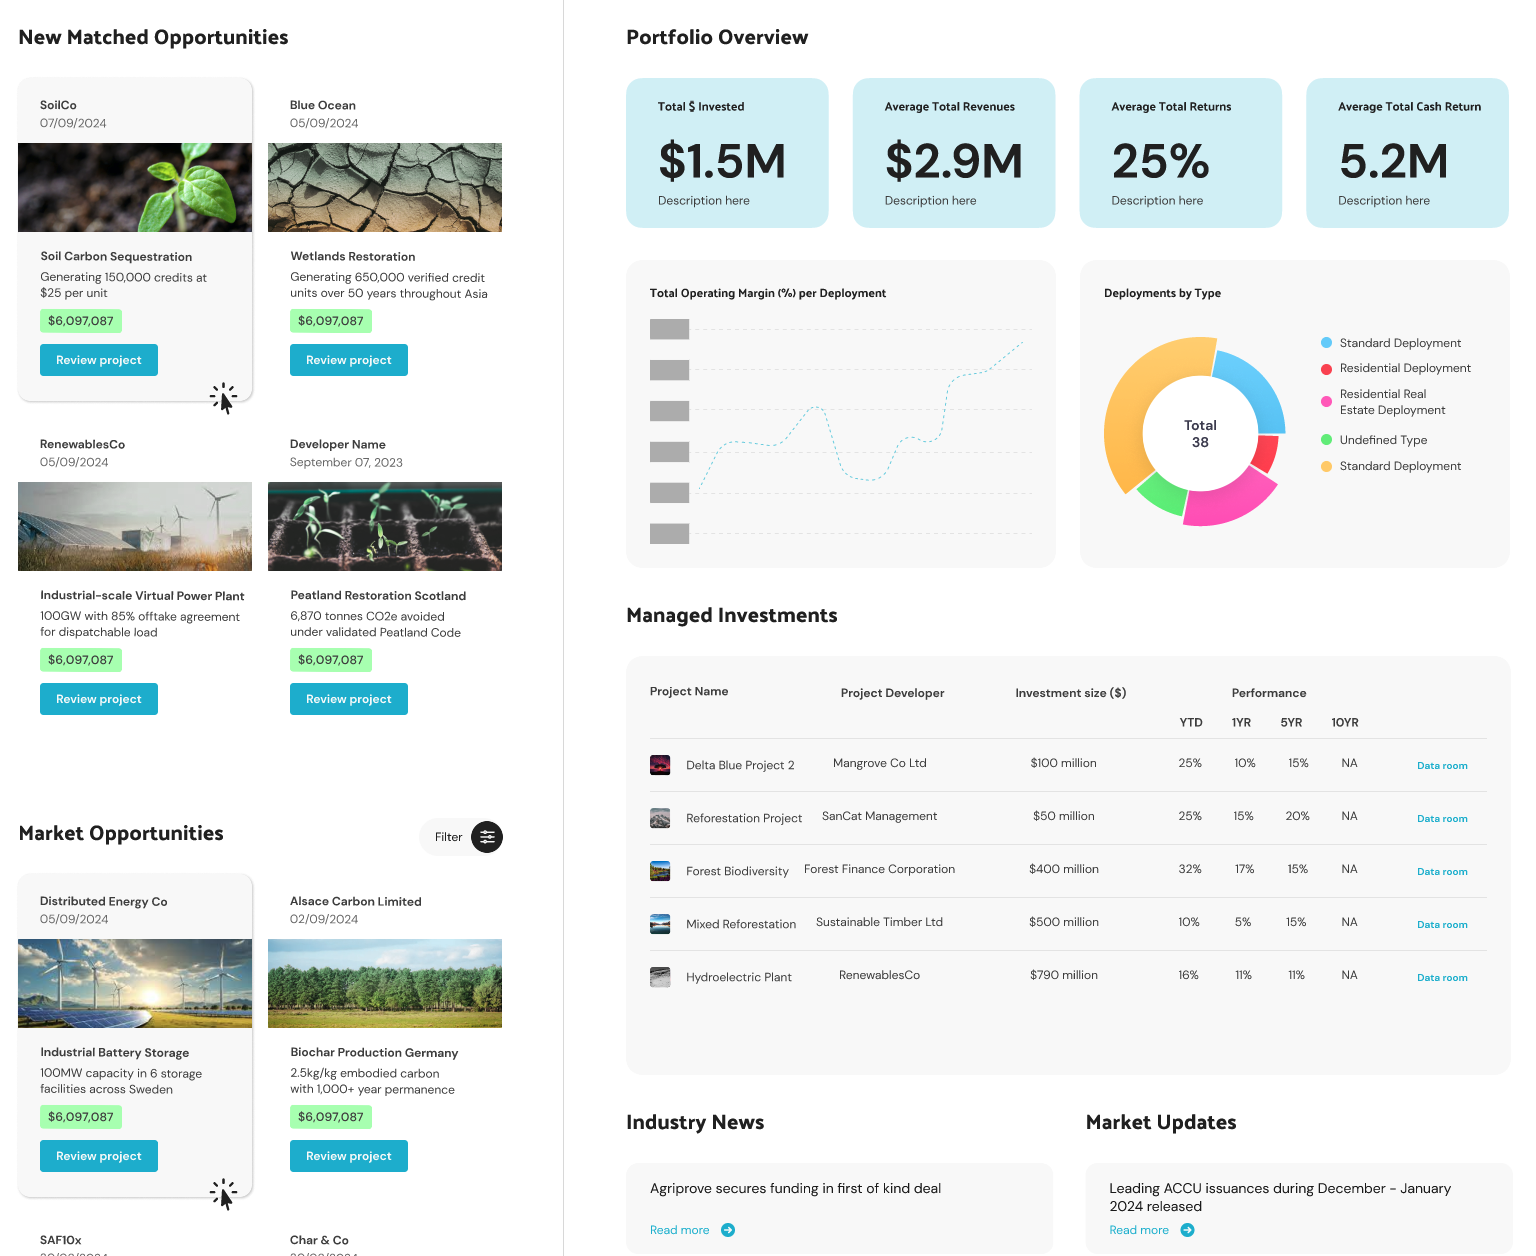Review project for Biochar Production Germany
This screenshot has width=1536, height=1256.
pyautogui.click(x=349, y=1156)
